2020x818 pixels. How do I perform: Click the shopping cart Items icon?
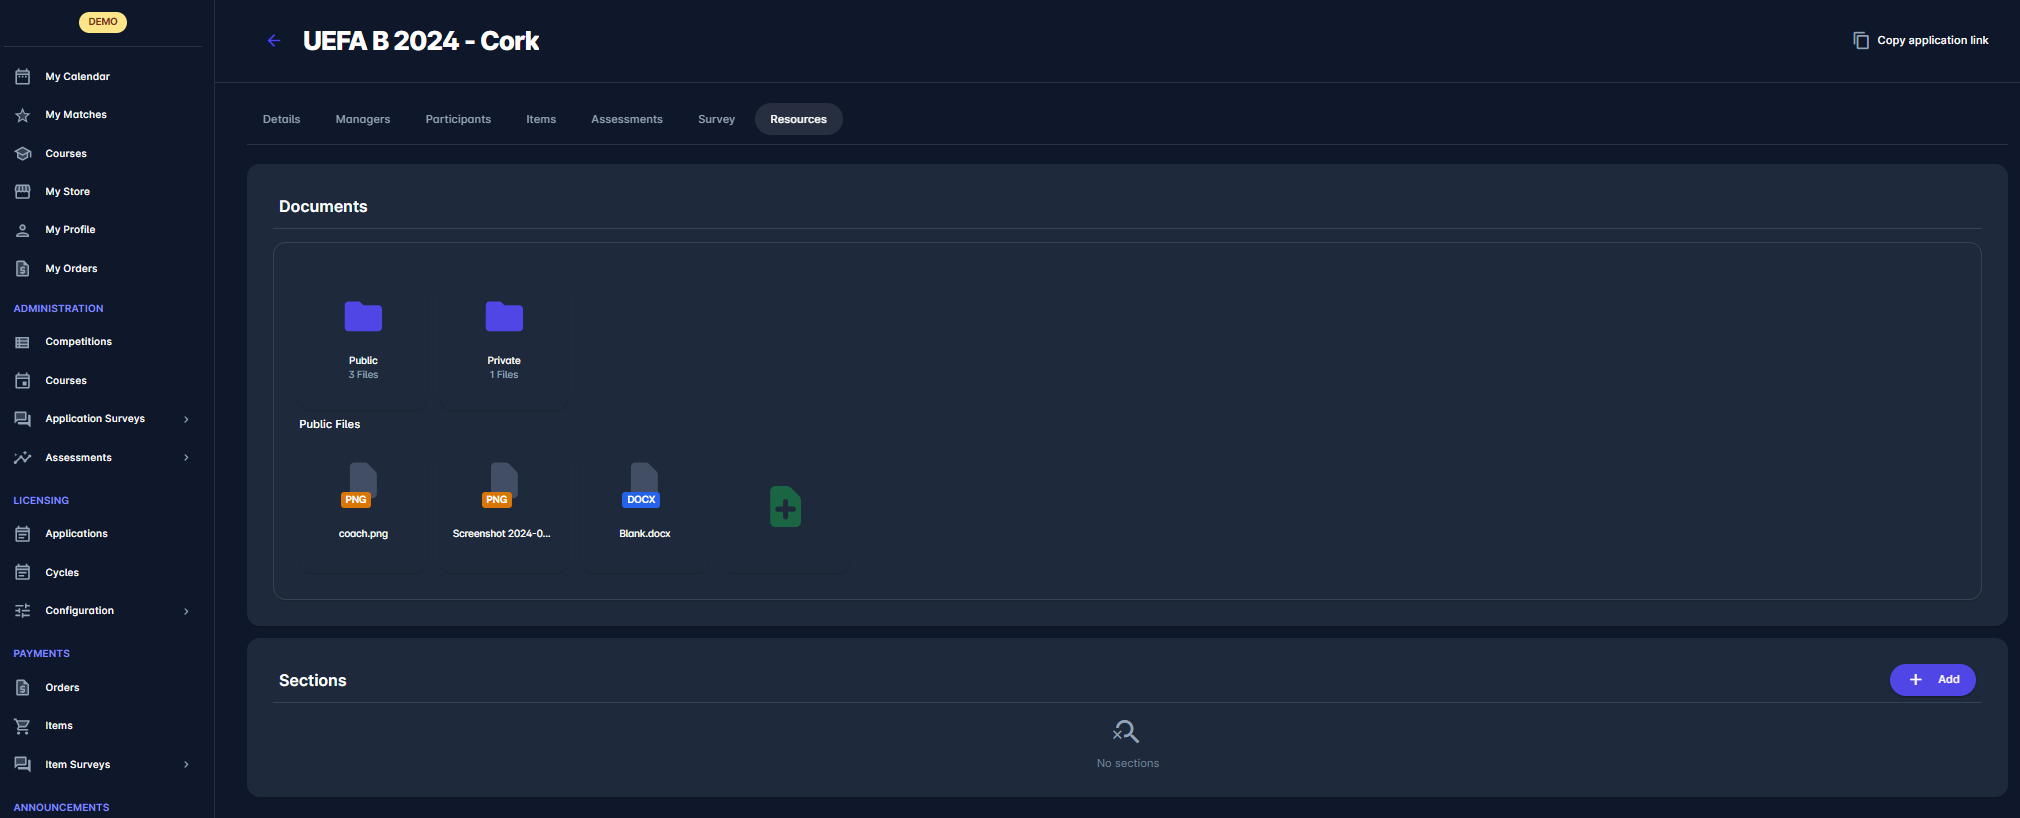[23, 726]
